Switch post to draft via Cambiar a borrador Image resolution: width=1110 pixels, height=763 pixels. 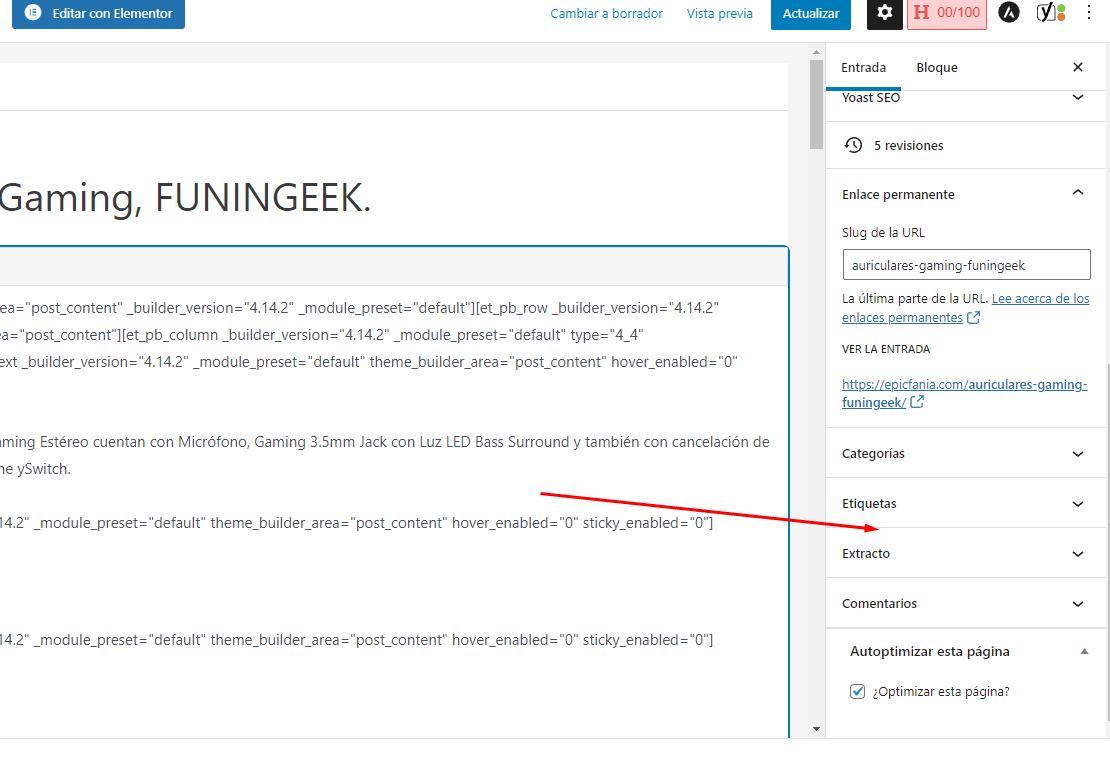point(607,13)
